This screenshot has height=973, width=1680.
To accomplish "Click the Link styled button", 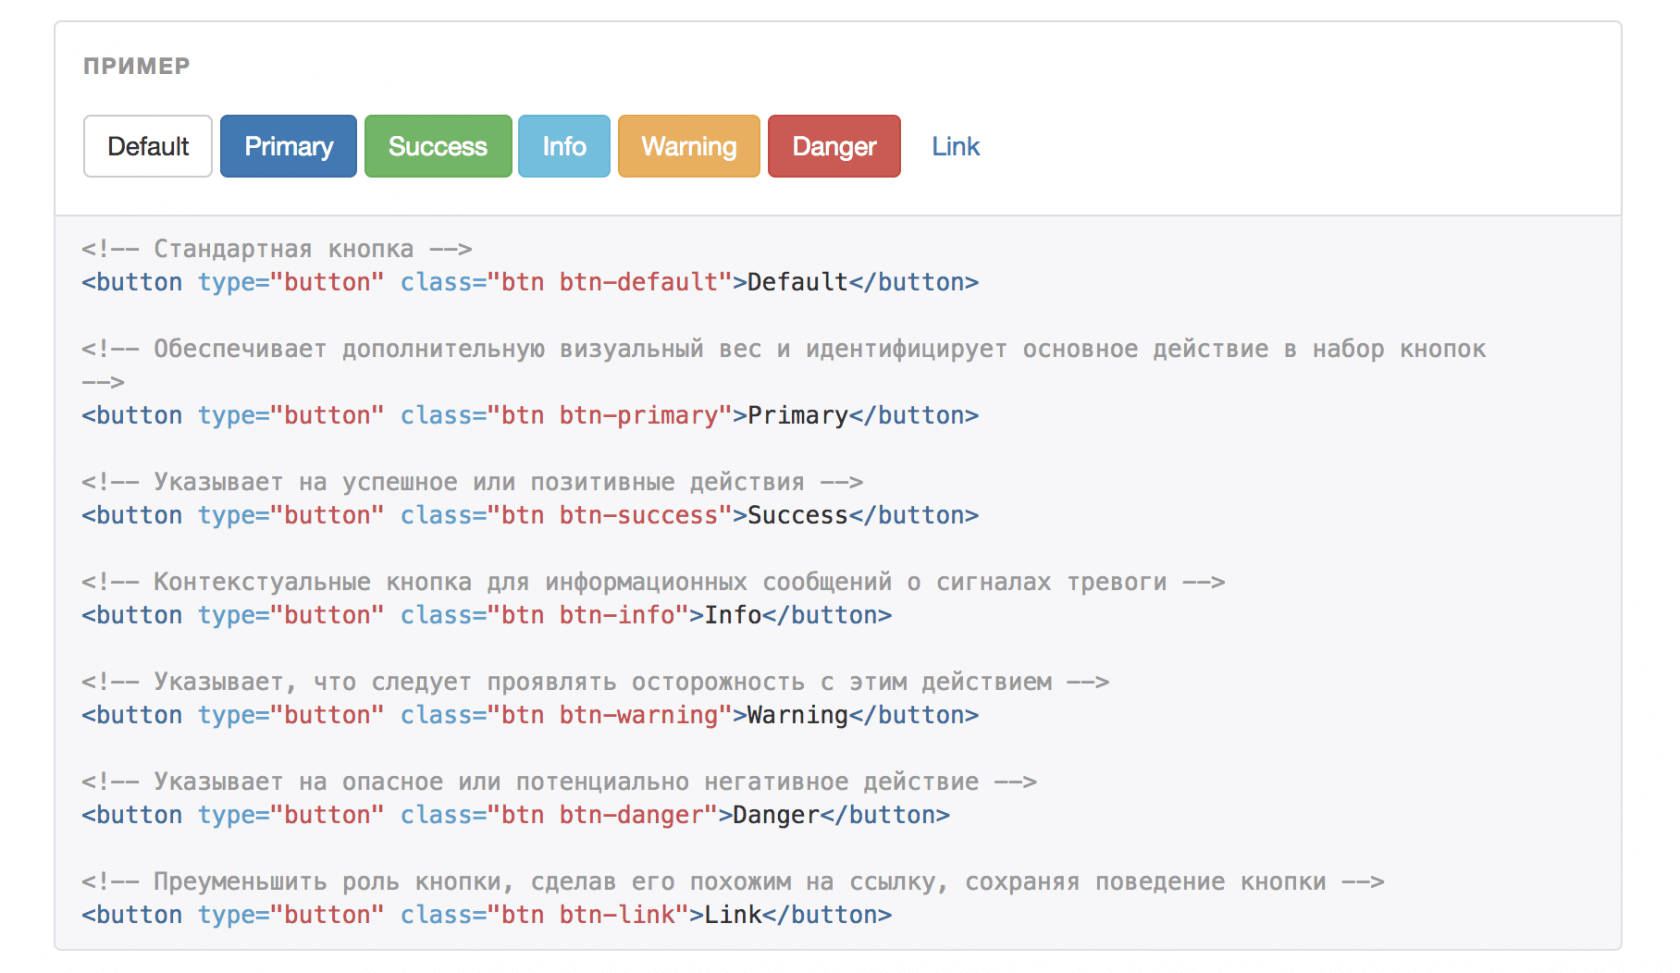I will click(955, 146).
